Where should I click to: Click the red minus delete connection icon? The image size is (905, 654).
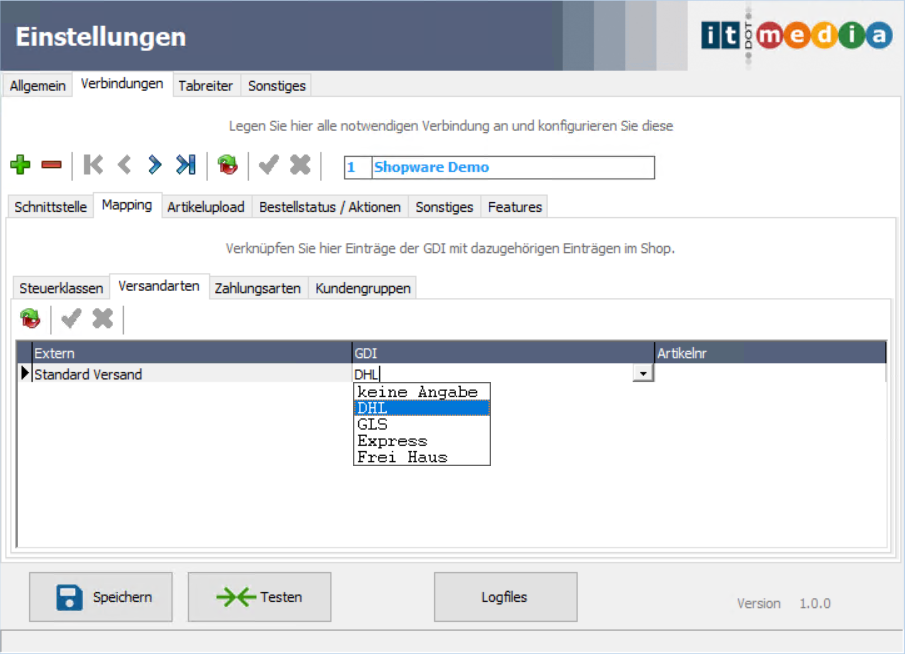(x=51, y=165)
